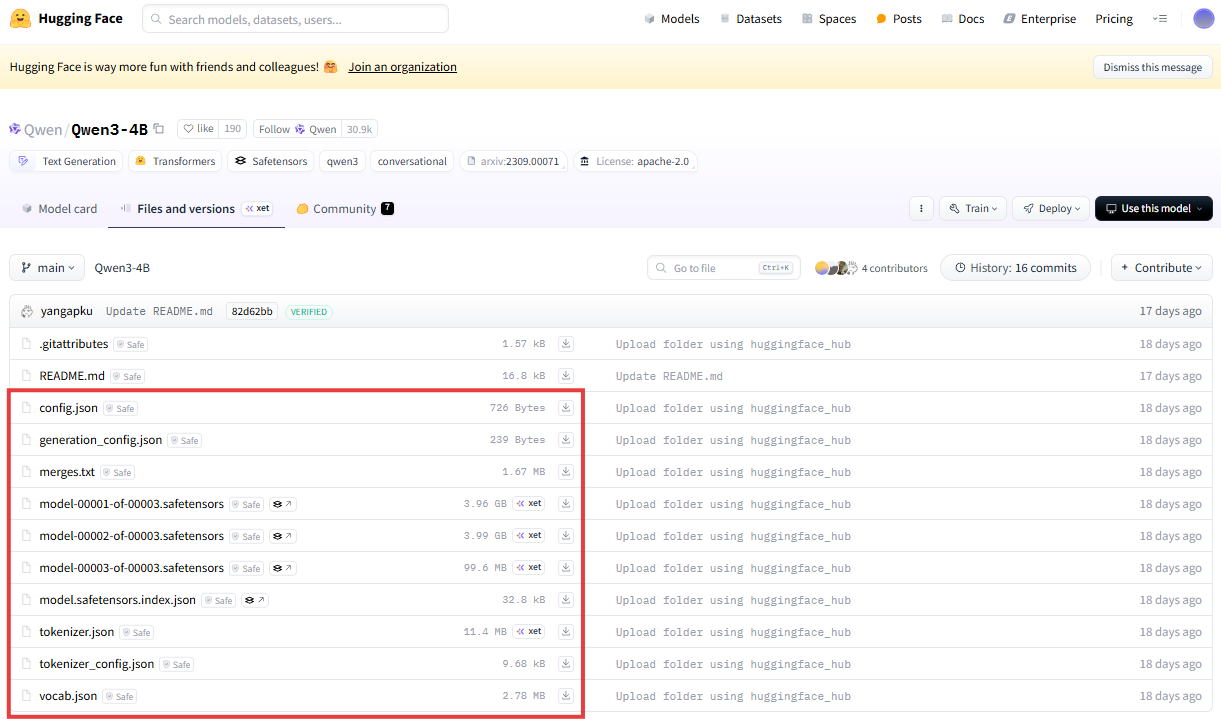The image size is (1221, 719).
Task: Click the arxiv:2309.00071 tag
Action: tap(513, 161)
